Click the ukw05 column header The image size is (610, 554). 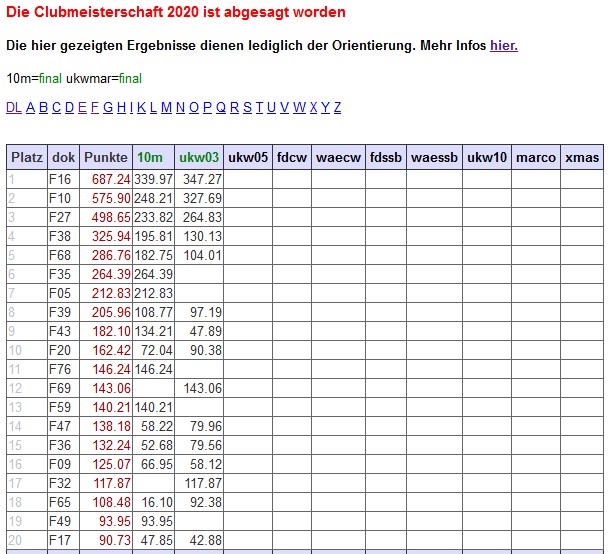(x=248, y=157)
